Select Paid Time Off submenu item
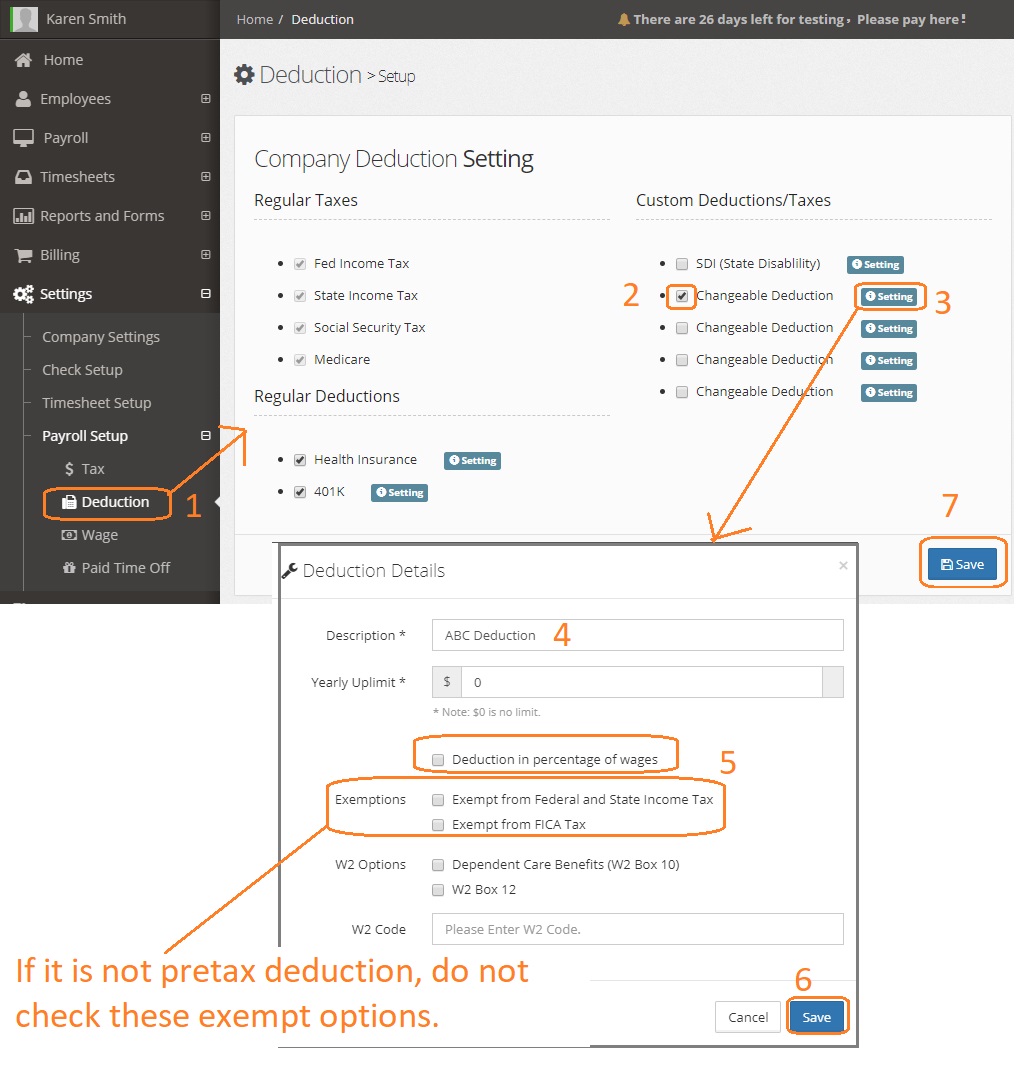This screenshot has width=1018, height=1074. coord(125,568)
